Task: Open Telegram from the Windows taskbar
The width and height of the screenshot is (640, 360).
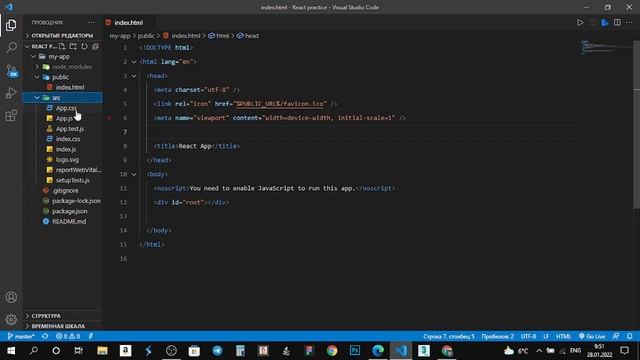Action: tap(217, 351)
